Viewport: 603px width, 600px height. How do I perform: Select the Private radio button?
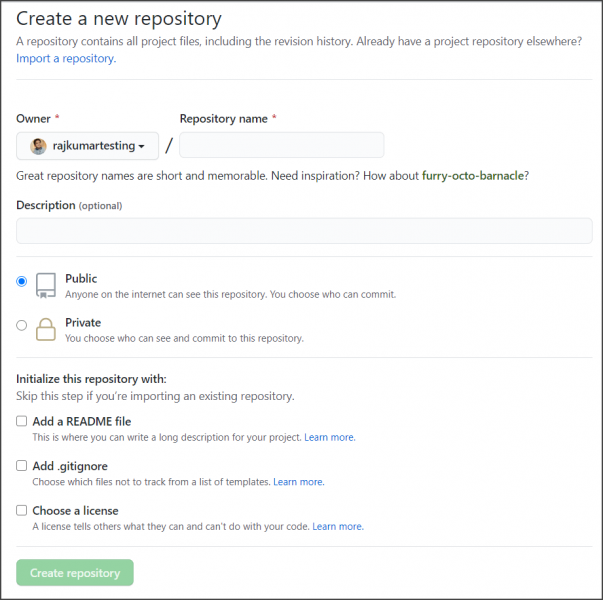pos(22,325)
